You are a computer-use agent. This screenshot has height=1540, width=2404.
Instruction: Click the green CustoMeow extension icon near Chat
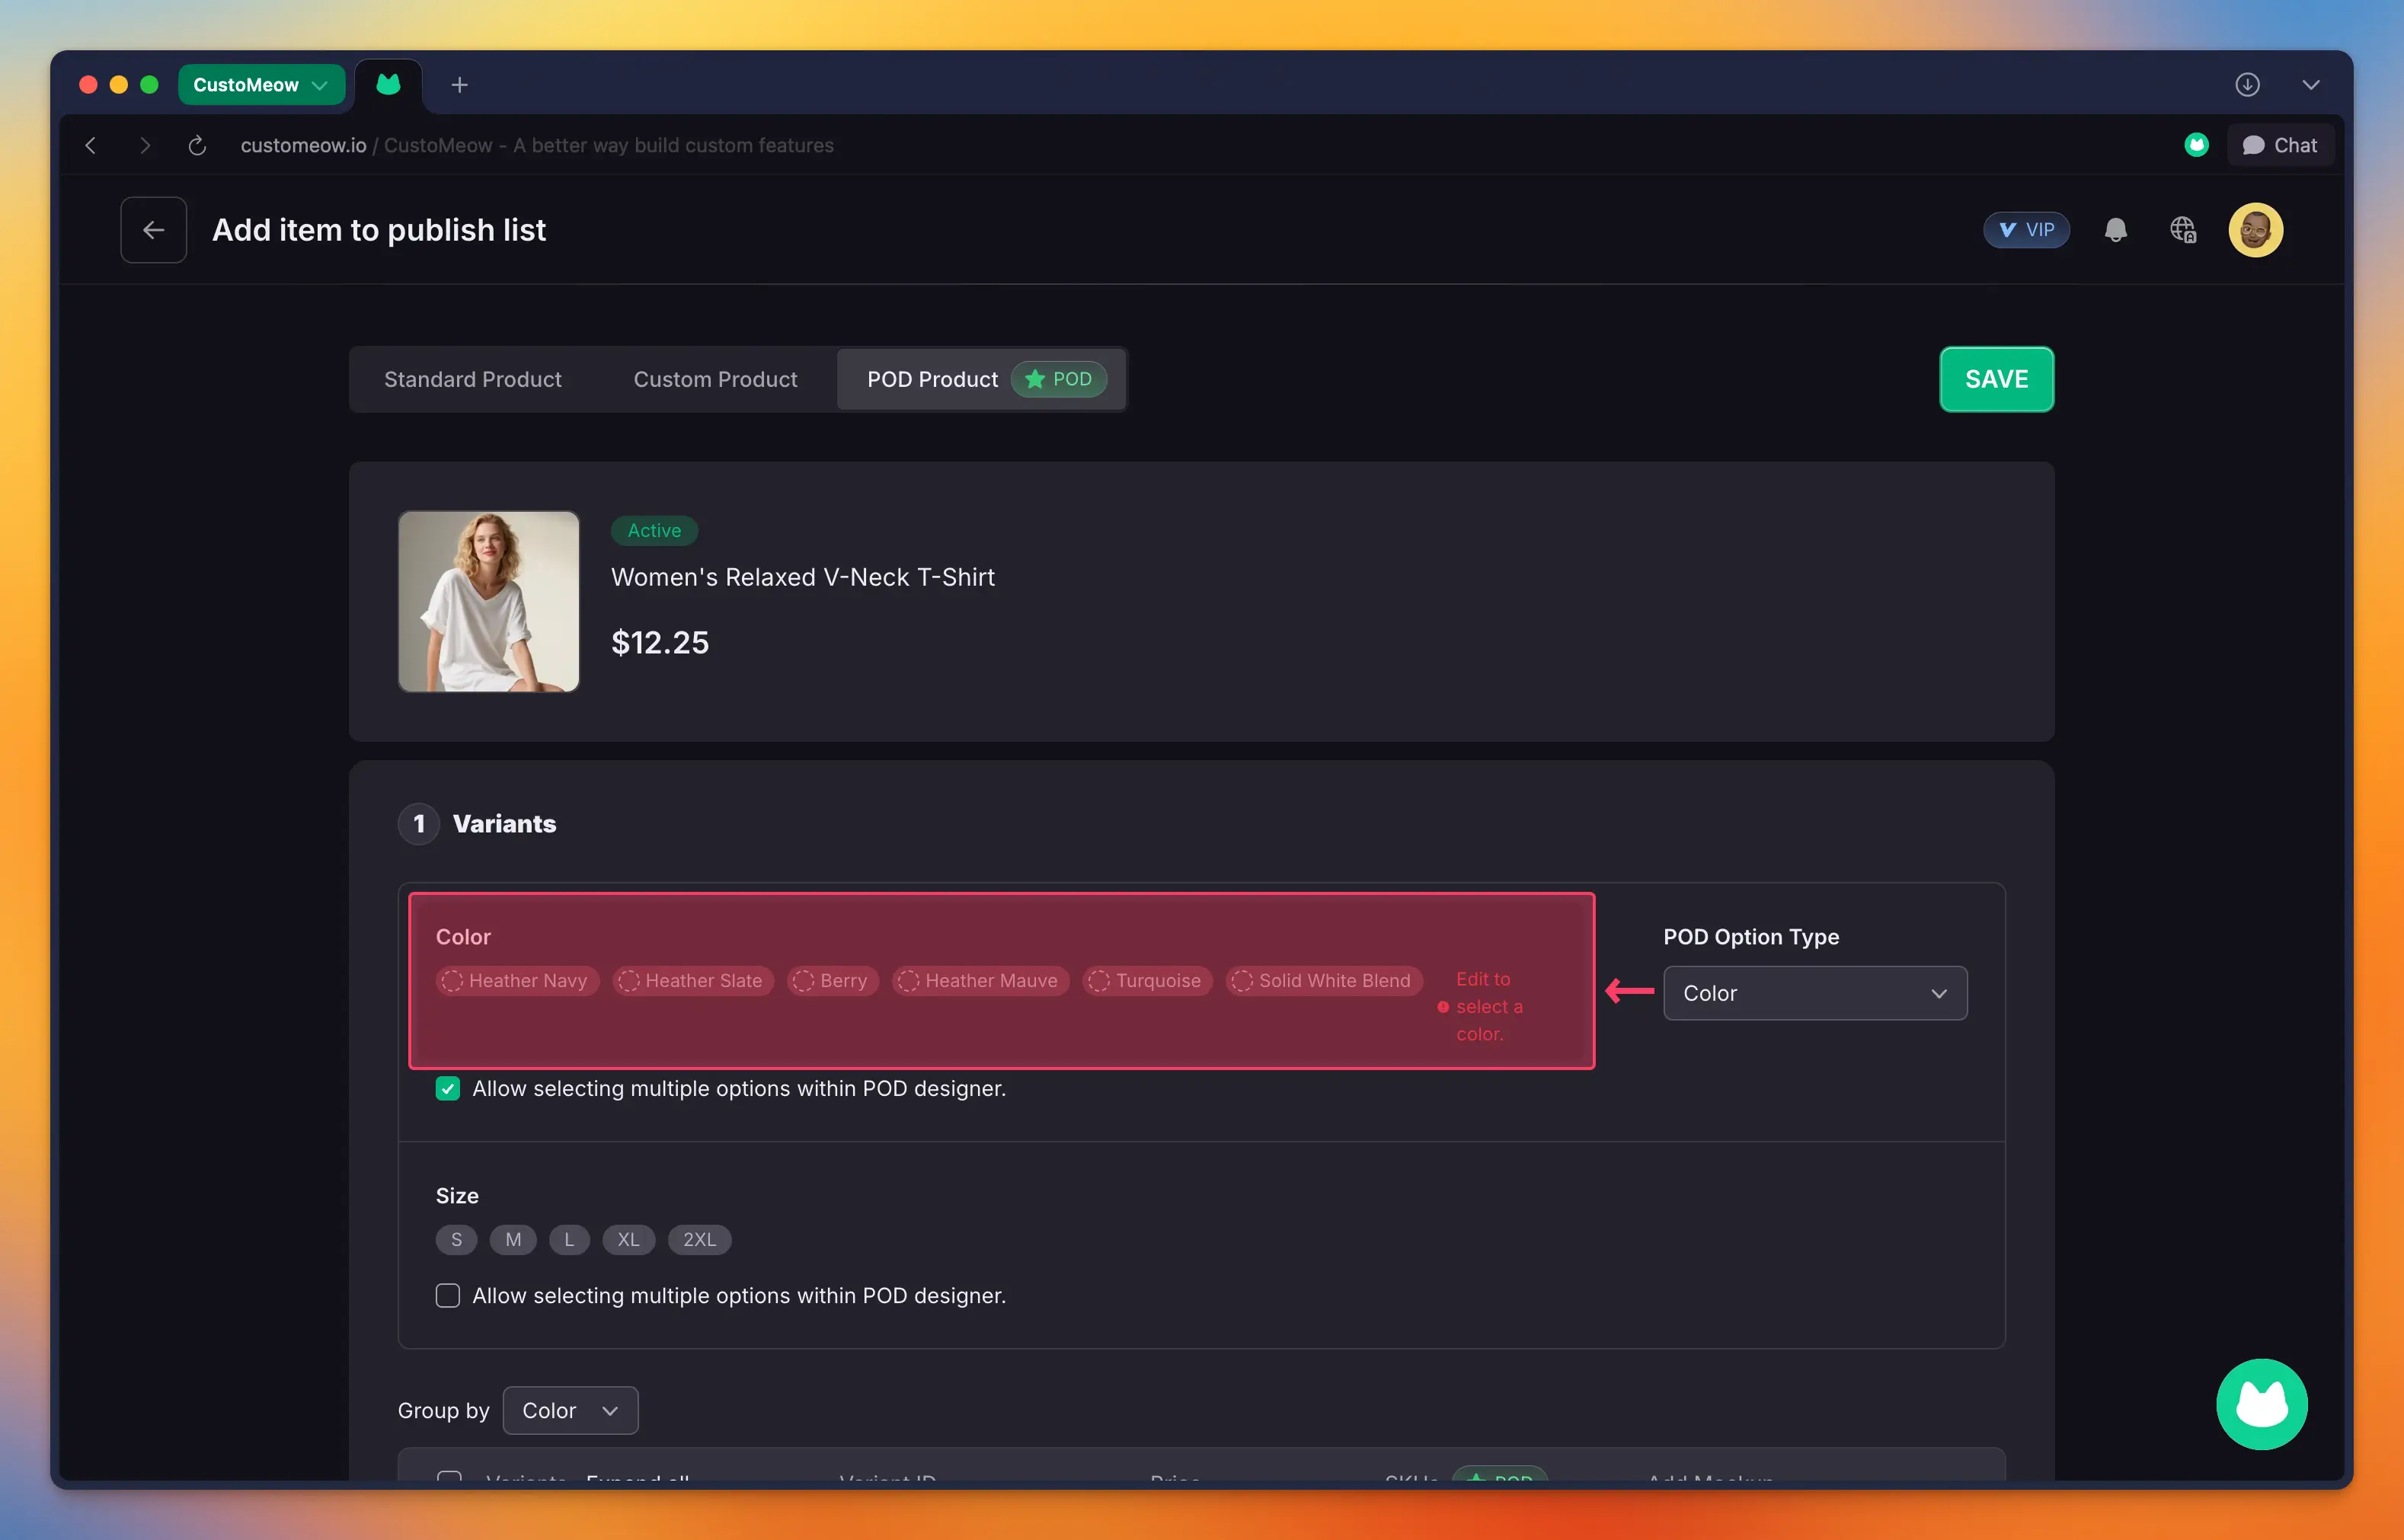point(2196,145)
